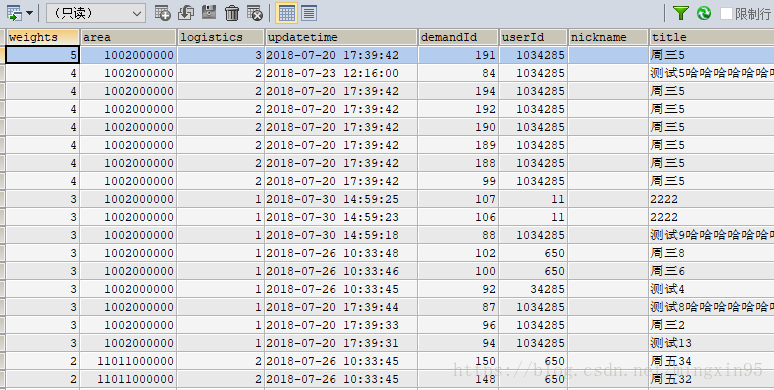
Task: Select demandId cell 189
Action: tap(458, 145)
